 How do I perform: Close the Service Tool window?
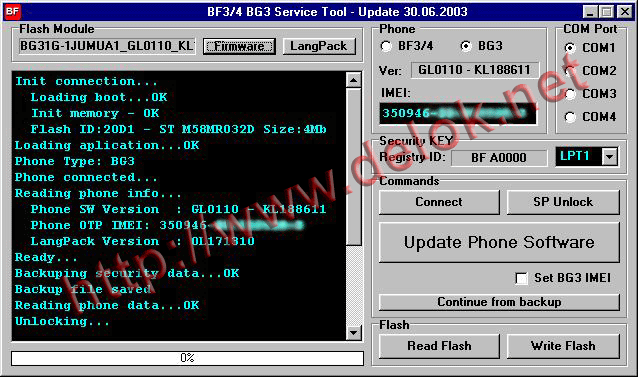pyautogui.click(x=625, y=12)
